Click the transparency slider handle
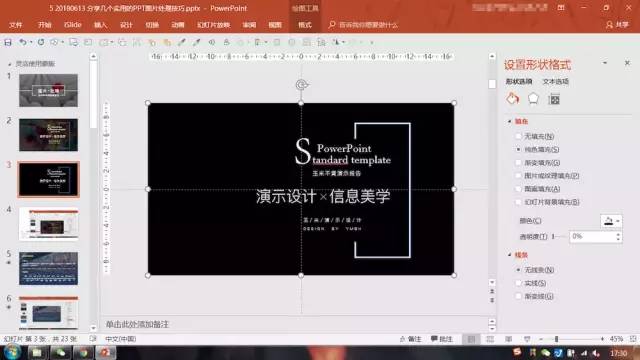 [553, 236]
